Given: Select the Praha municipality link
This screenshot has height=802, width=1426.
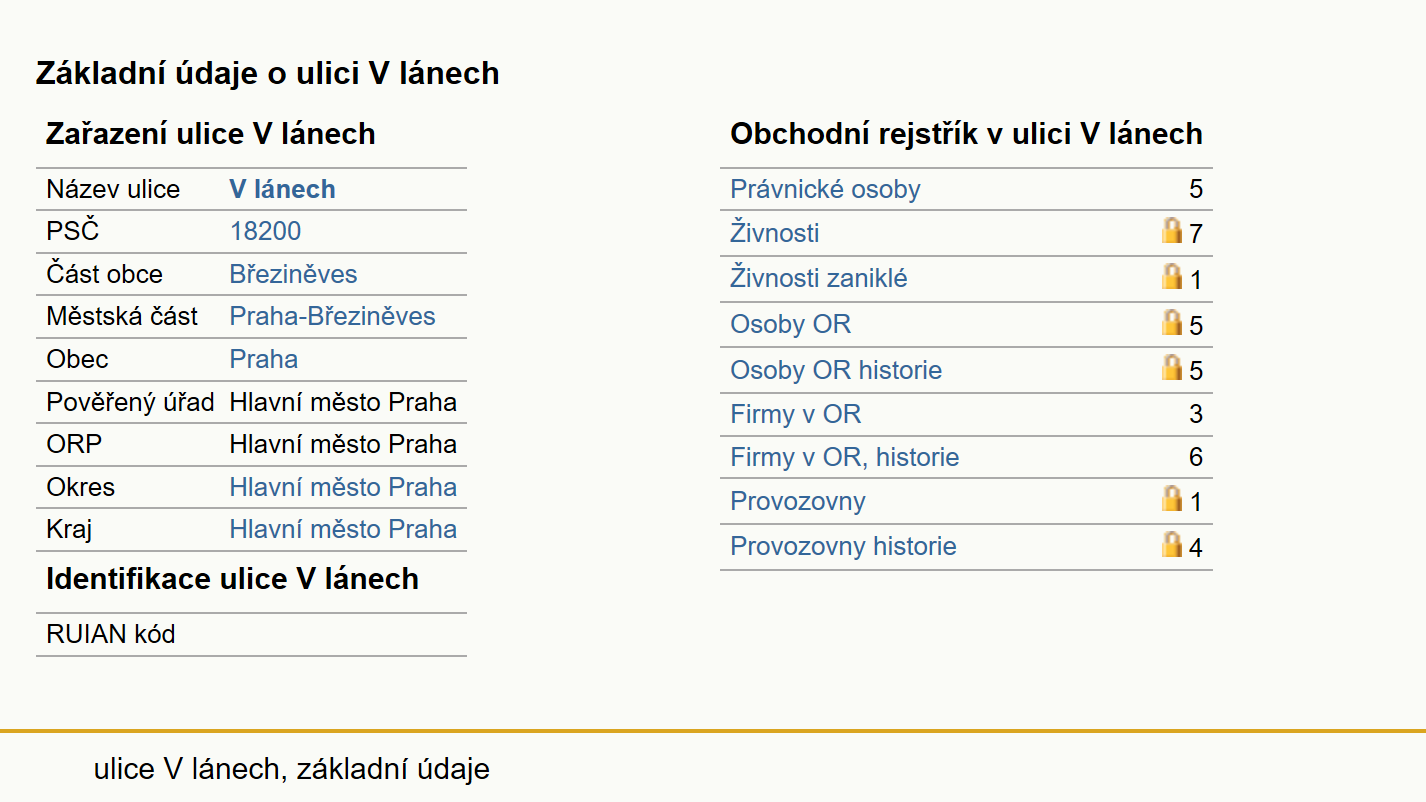Looking at the screenshot, I should [264, 359].
